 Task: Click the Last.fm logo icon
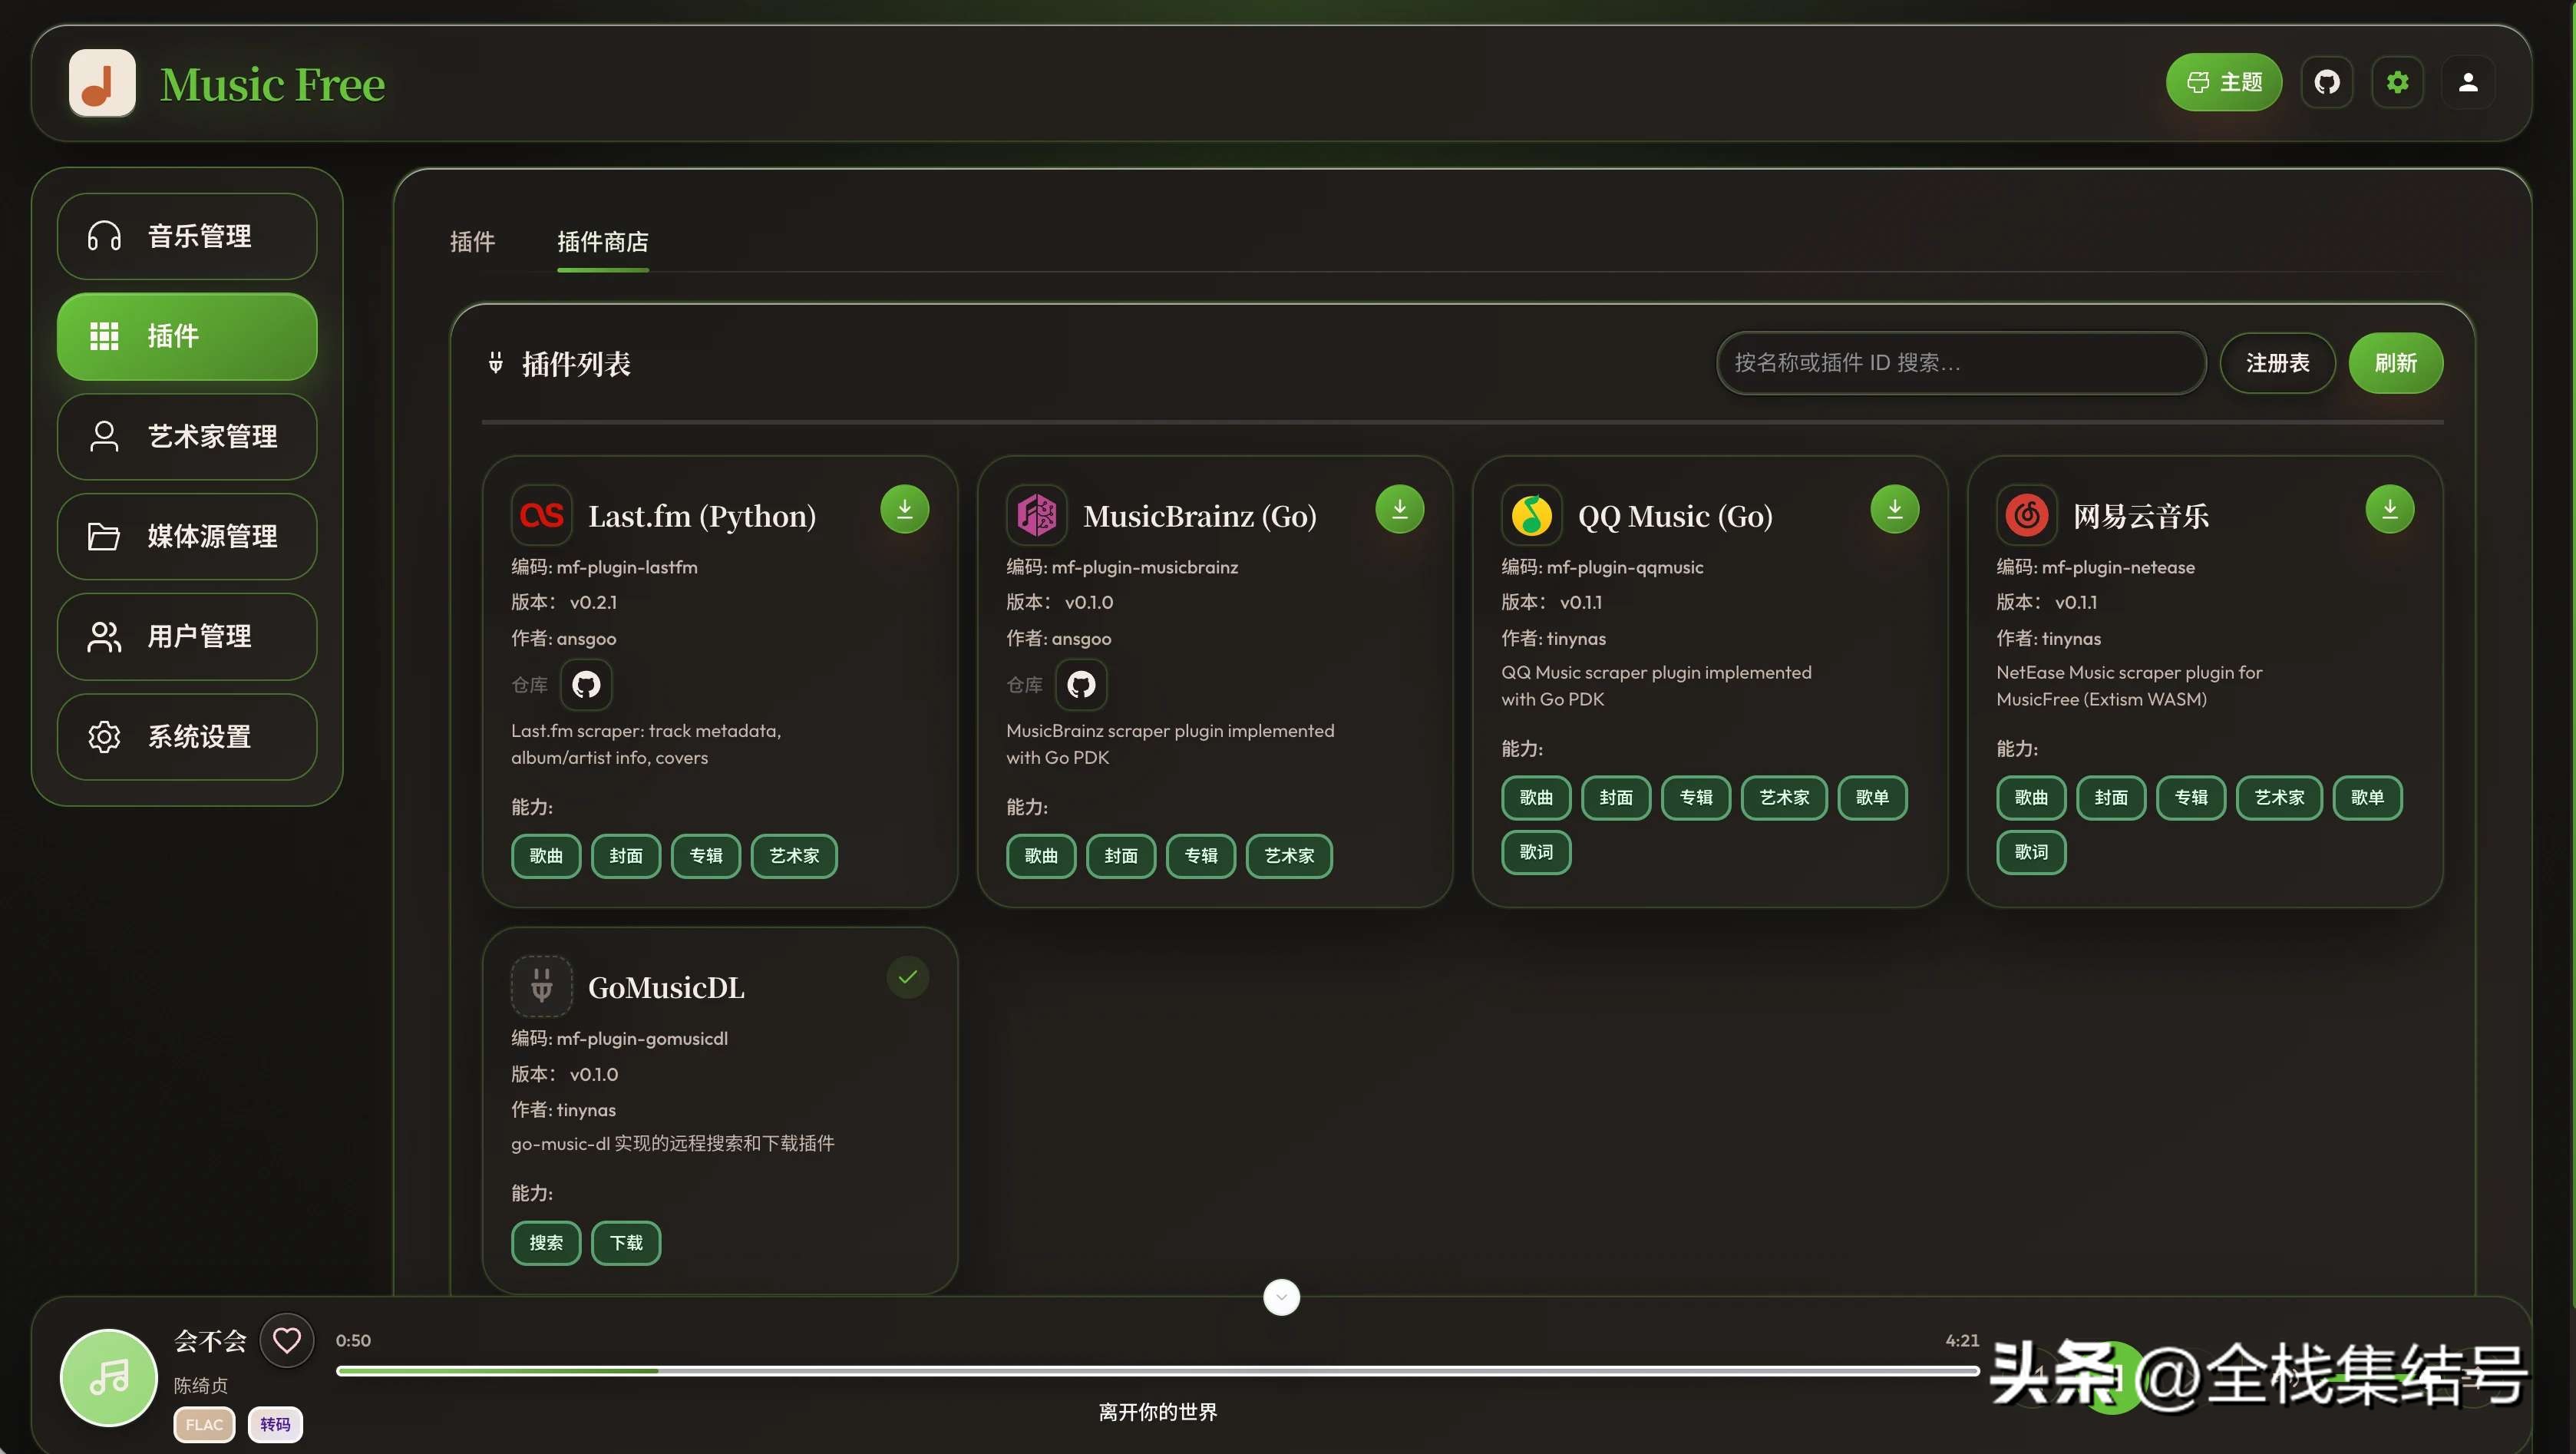541,515
